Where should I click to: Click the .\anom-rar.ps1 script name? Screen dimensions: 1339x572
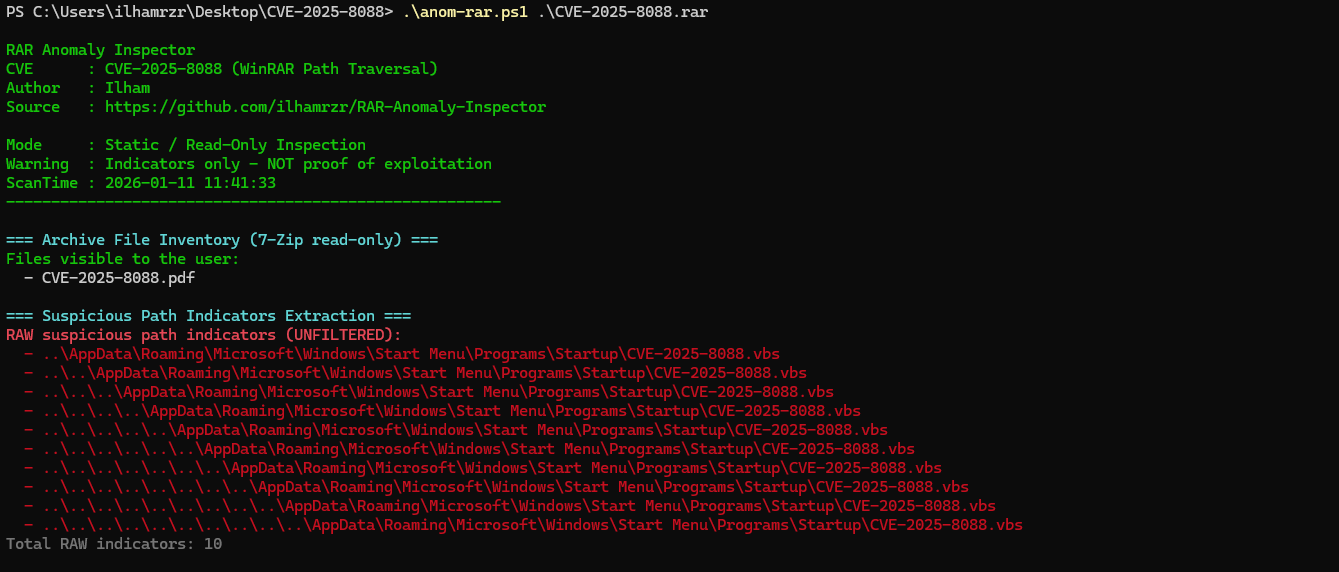click(465, 12)
